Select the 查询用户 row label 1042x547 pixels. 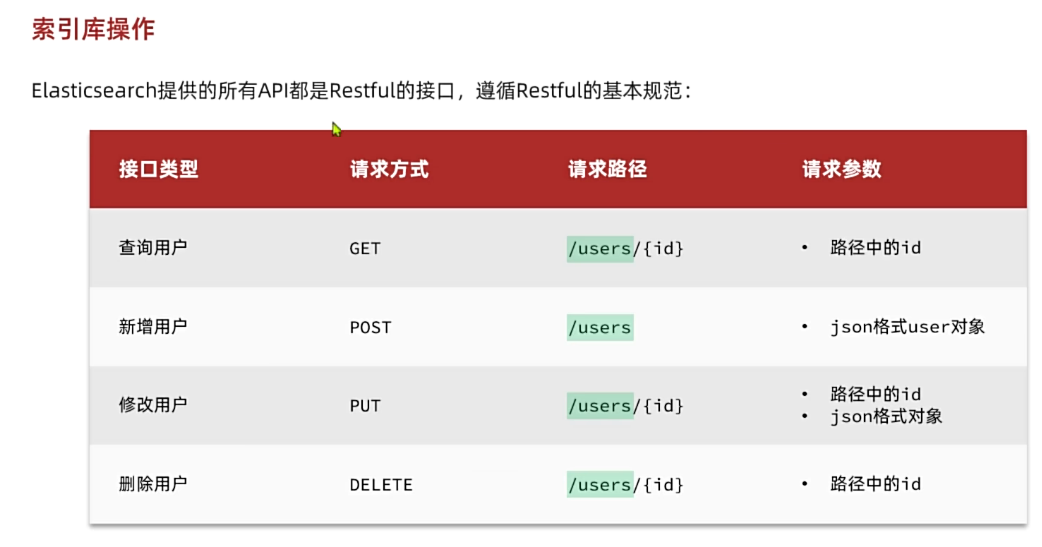pyautogui.click(x=153, y=247)
